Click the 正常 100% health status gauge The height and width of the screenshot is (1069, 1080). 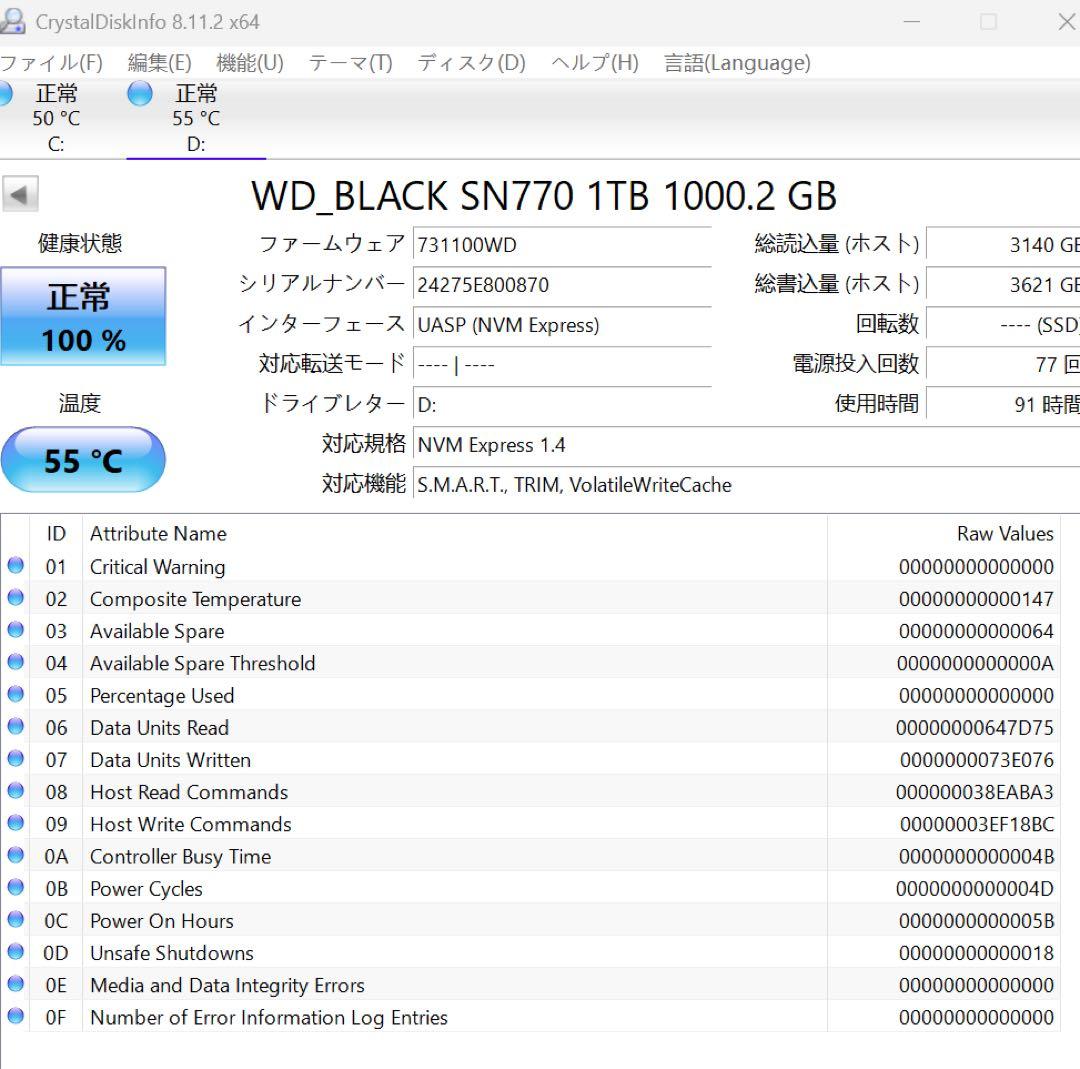(84, 317)
